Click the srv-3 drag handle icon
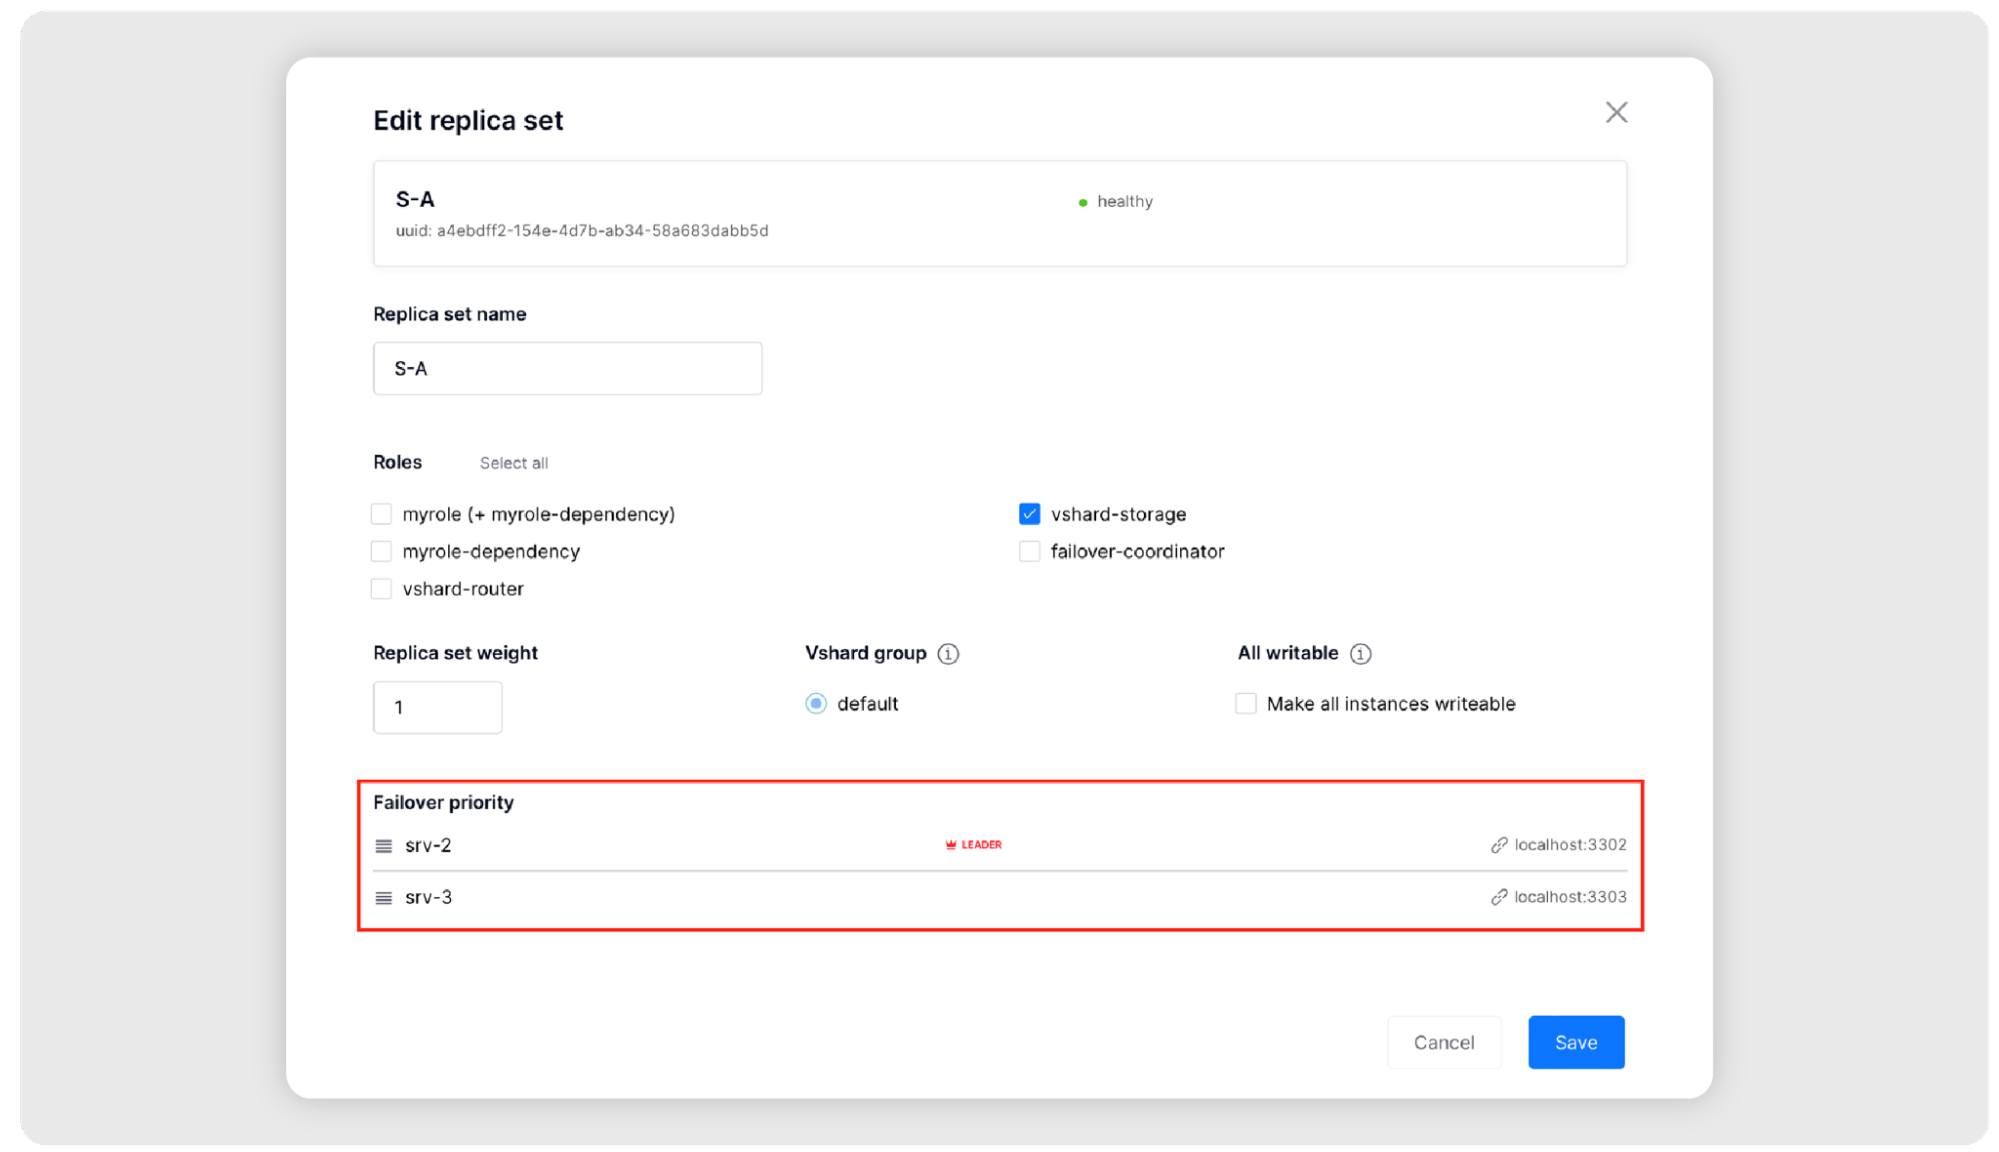The height and width of the screenshot is (1152, 1999). pos(383,898)
